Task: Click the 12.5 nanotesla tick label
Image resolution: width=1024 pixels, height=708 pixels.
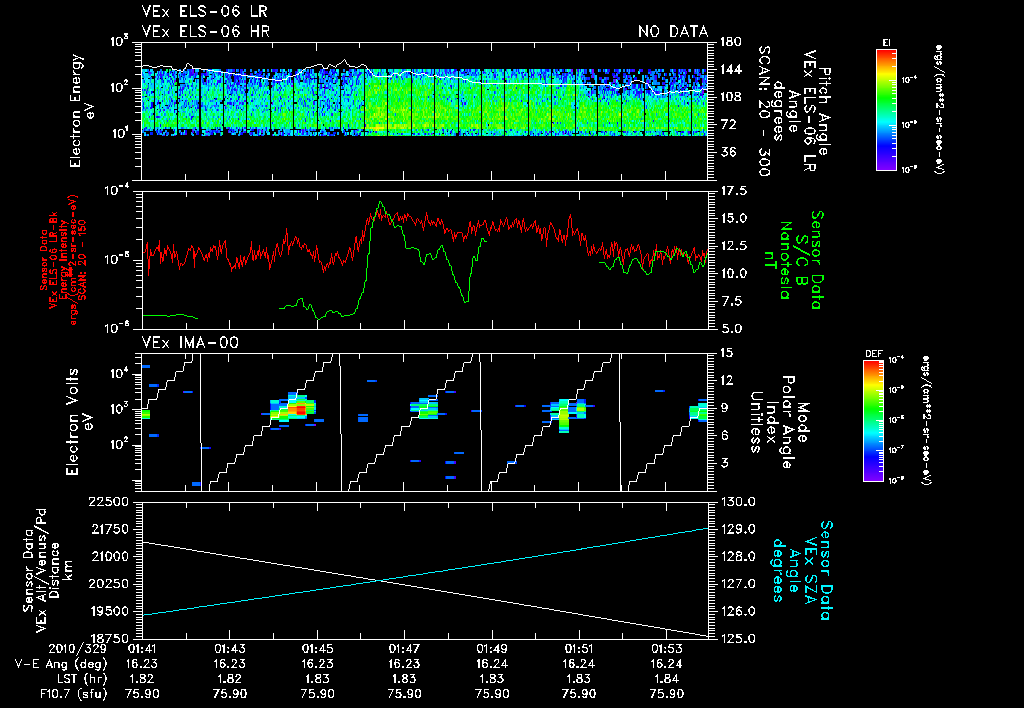Action: (733, 246)
